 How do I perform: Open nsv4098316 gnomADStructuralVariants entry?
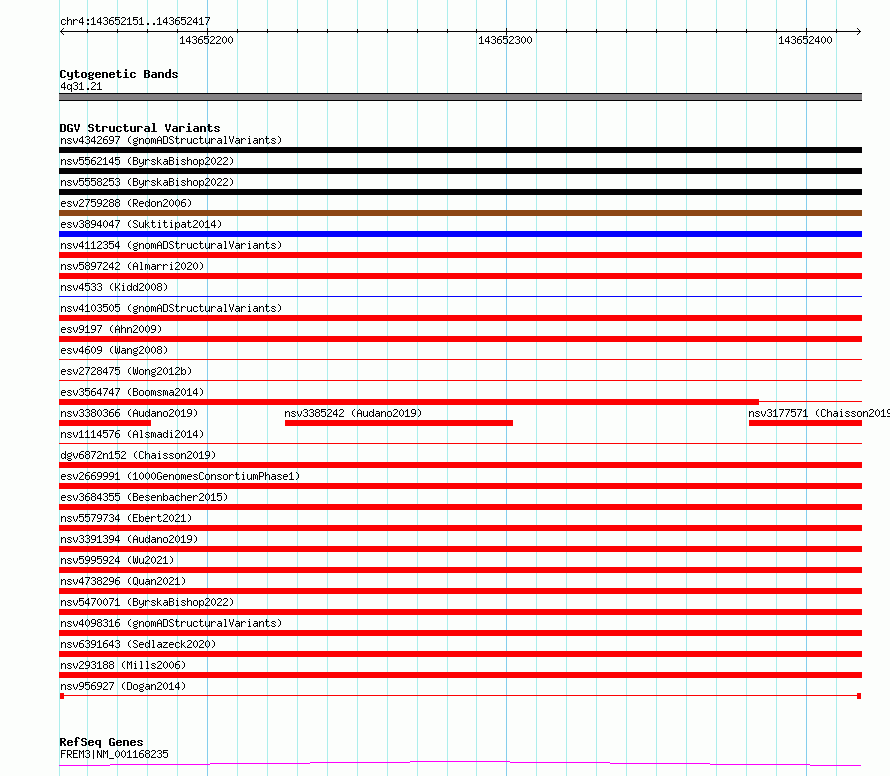171,623
